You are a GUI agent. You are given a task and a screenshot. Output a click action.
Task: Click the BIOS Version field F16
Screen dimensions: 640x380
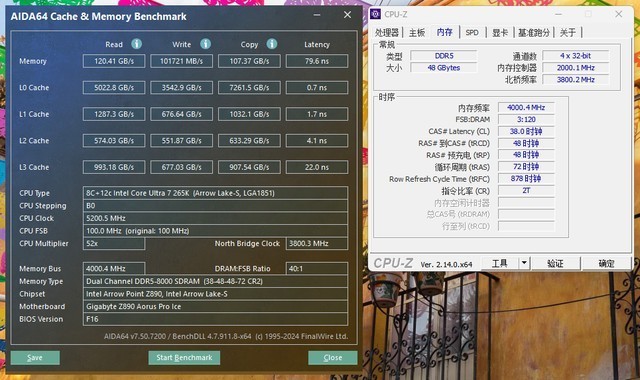coord(215,319)
